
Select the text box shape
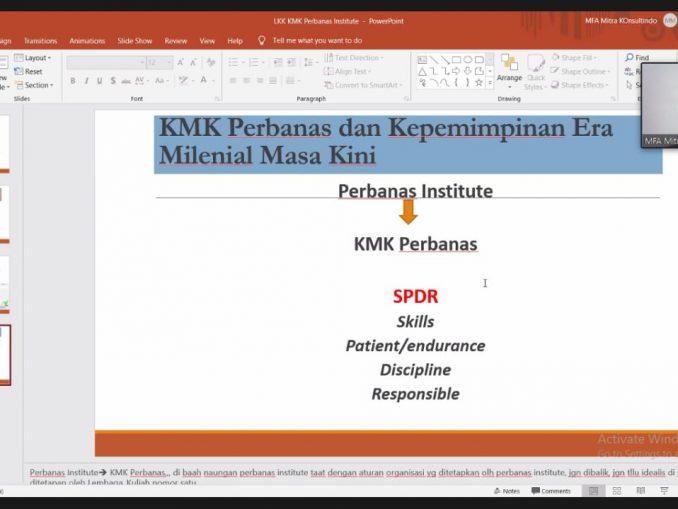(x=422, y=60)
